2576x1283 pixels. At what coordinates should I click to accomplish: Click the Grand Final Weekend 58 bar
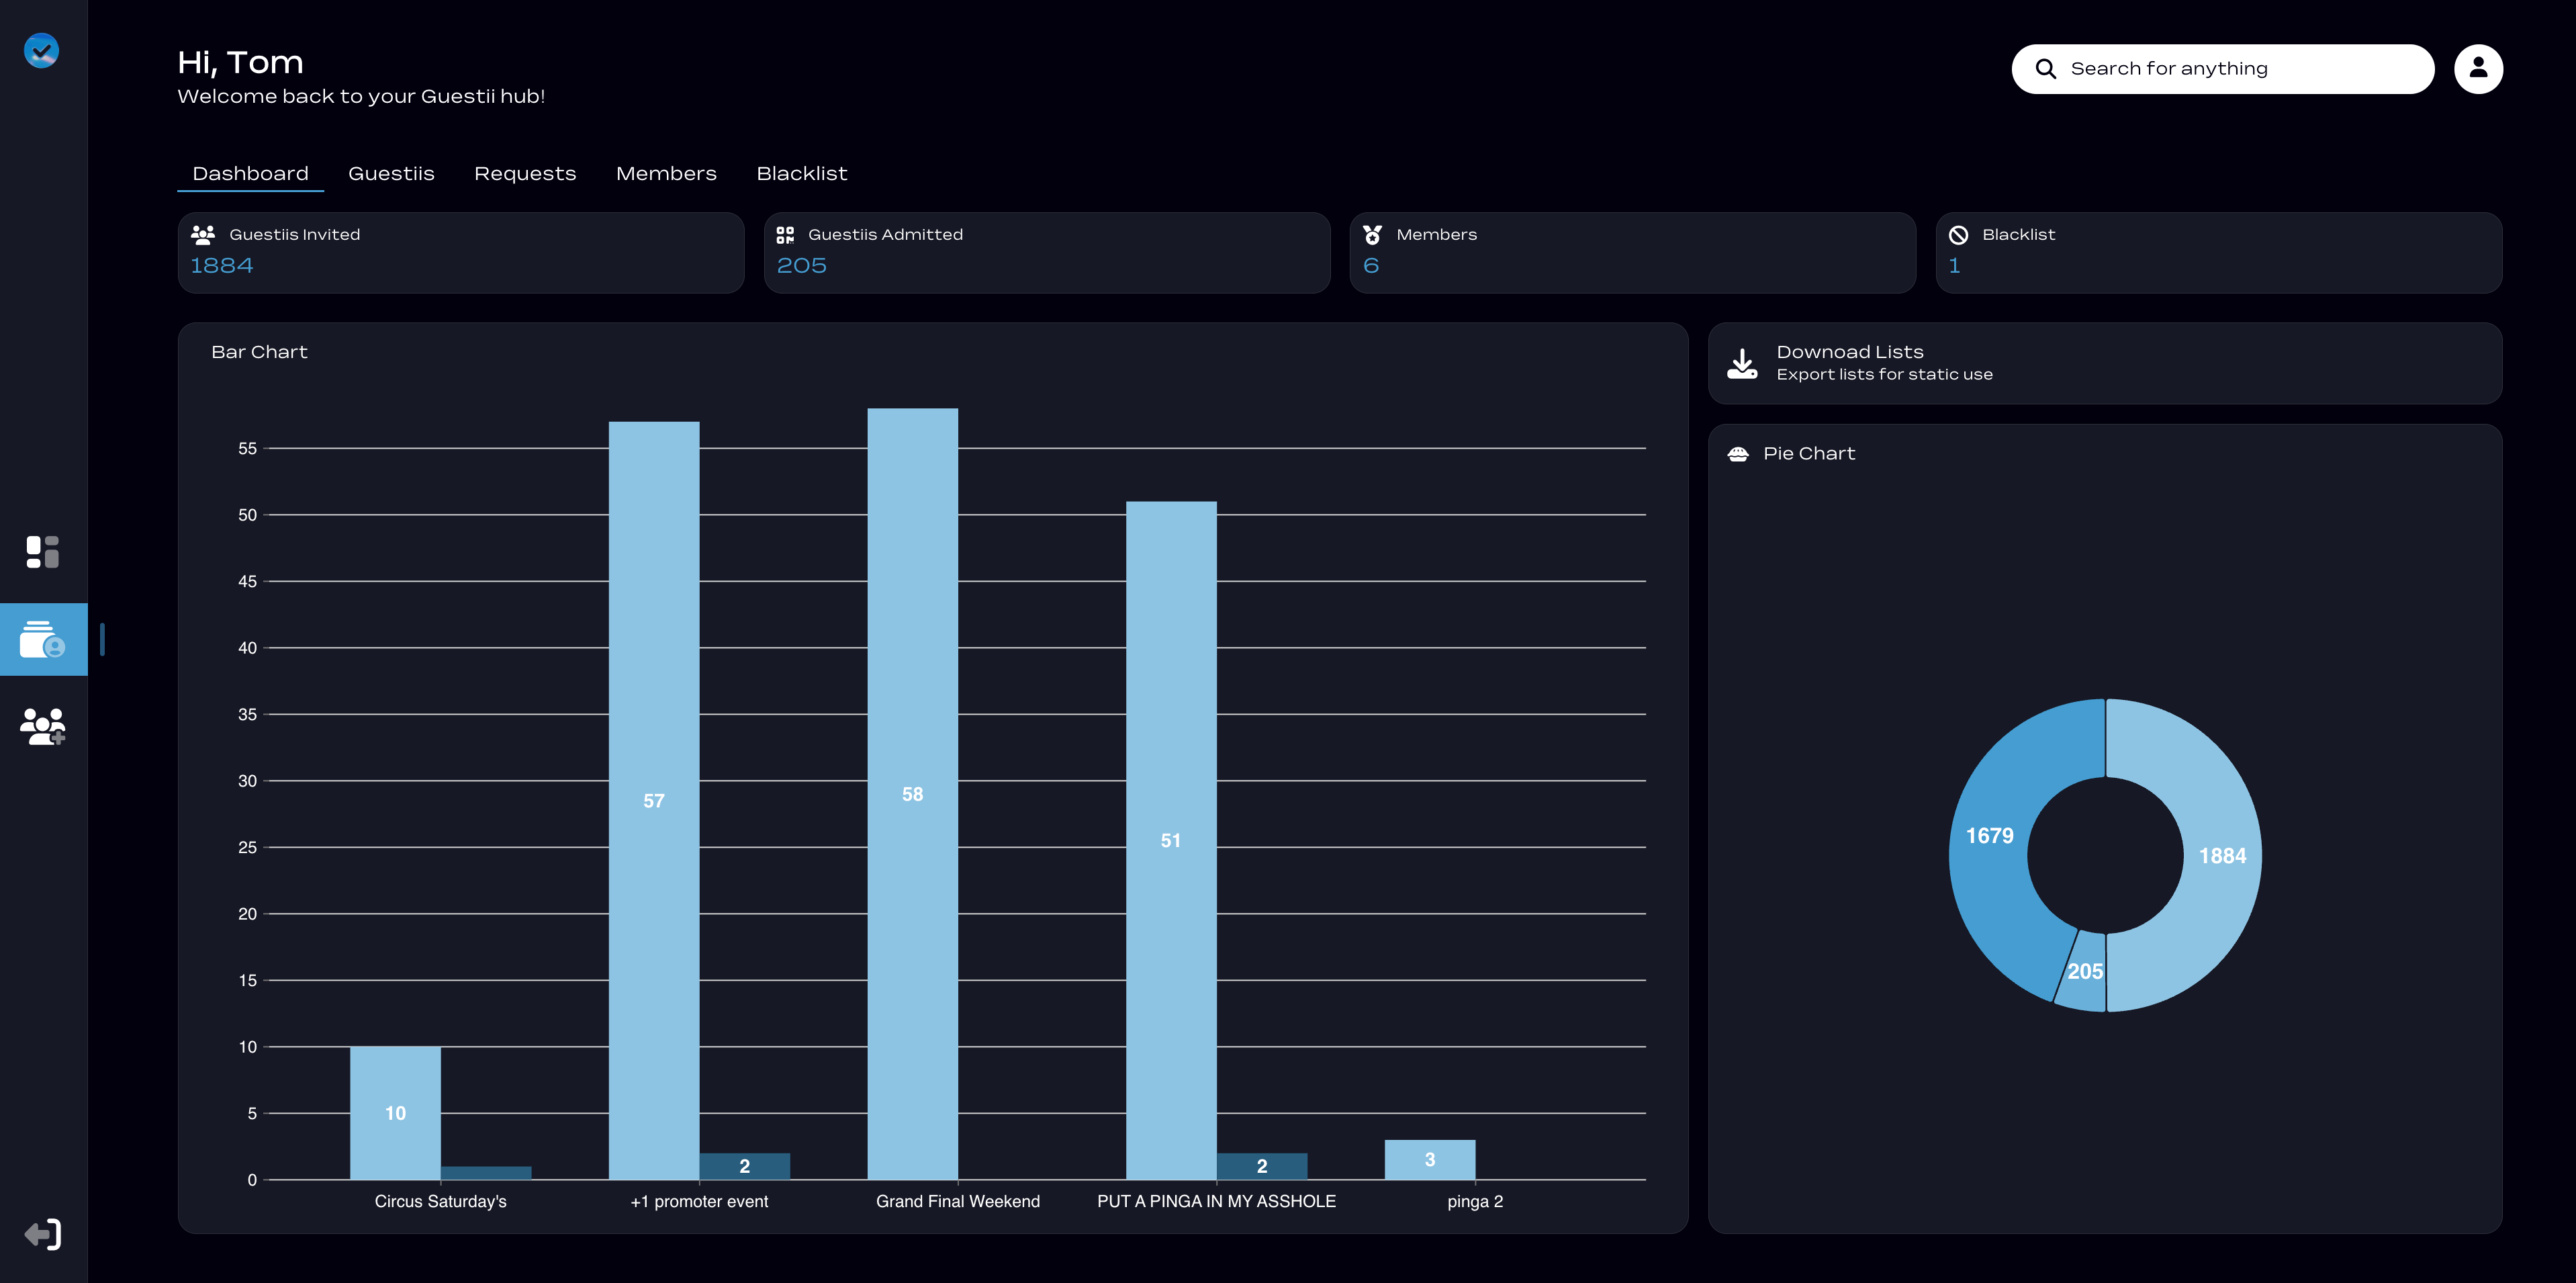(912, 794)
